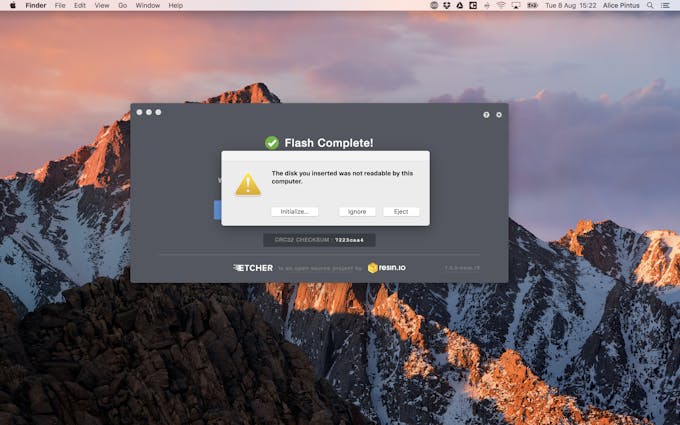The height and width of the screenshot is (425, 680).
Task: Click the Alice Pintus user name
Action: point(621,5)
